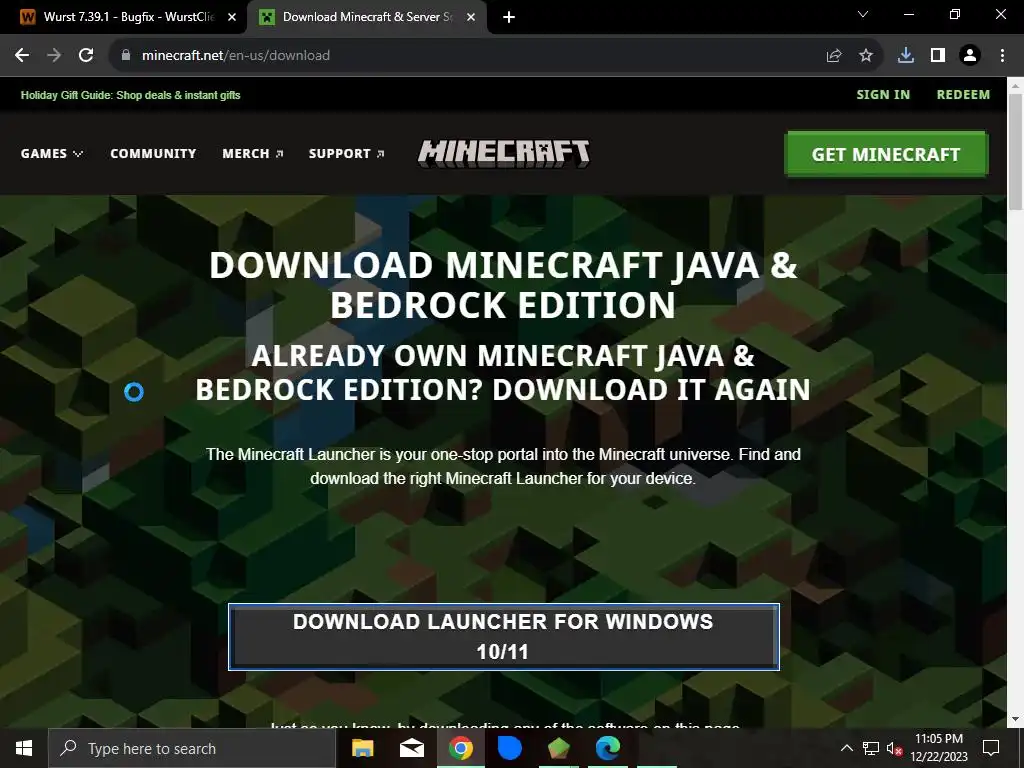The height and width of the screenshot is (768, 1024).
Task: Open the Chrome profile avatar
Action: tap(970, 56)
